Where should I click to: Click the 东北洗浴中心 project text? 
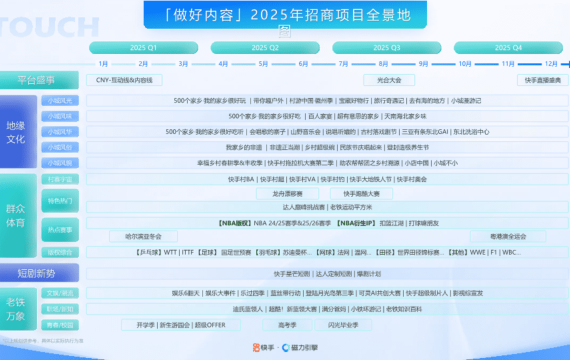[x=471, y=132]
